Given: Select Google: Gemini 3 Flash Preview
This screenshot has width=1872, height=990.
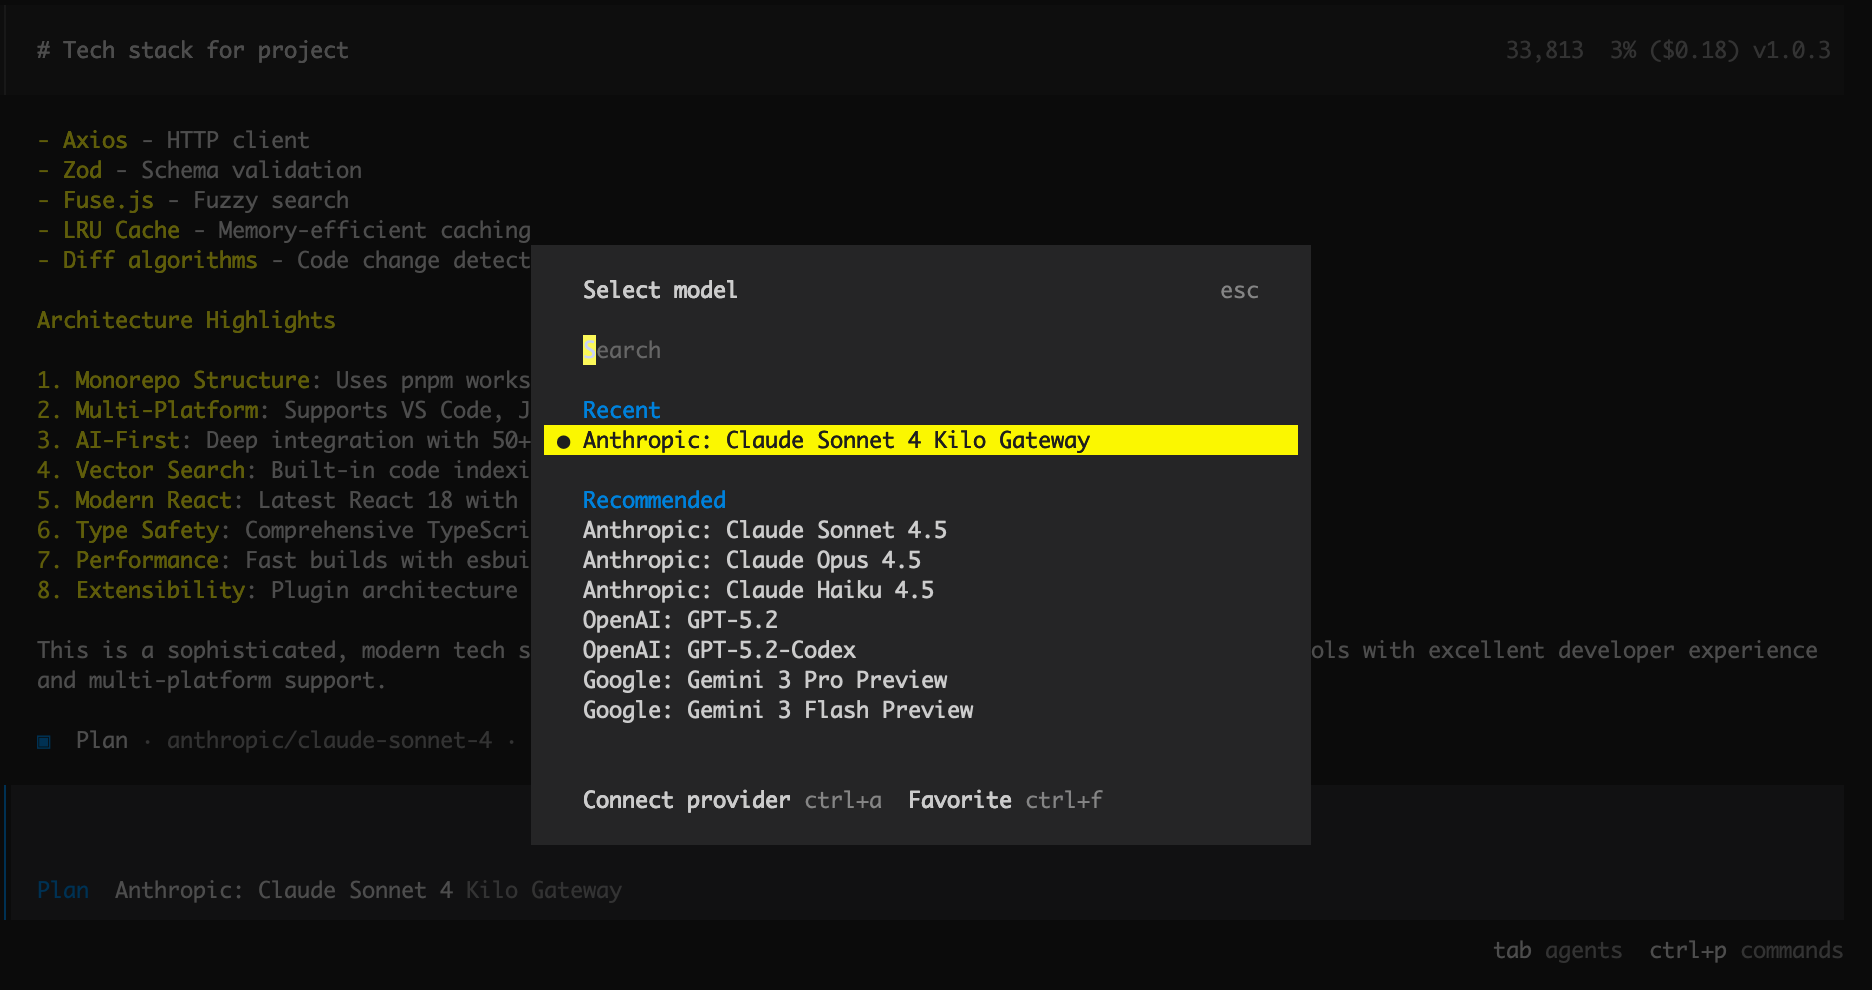Looking at the screenshot, I should (777, 710).
